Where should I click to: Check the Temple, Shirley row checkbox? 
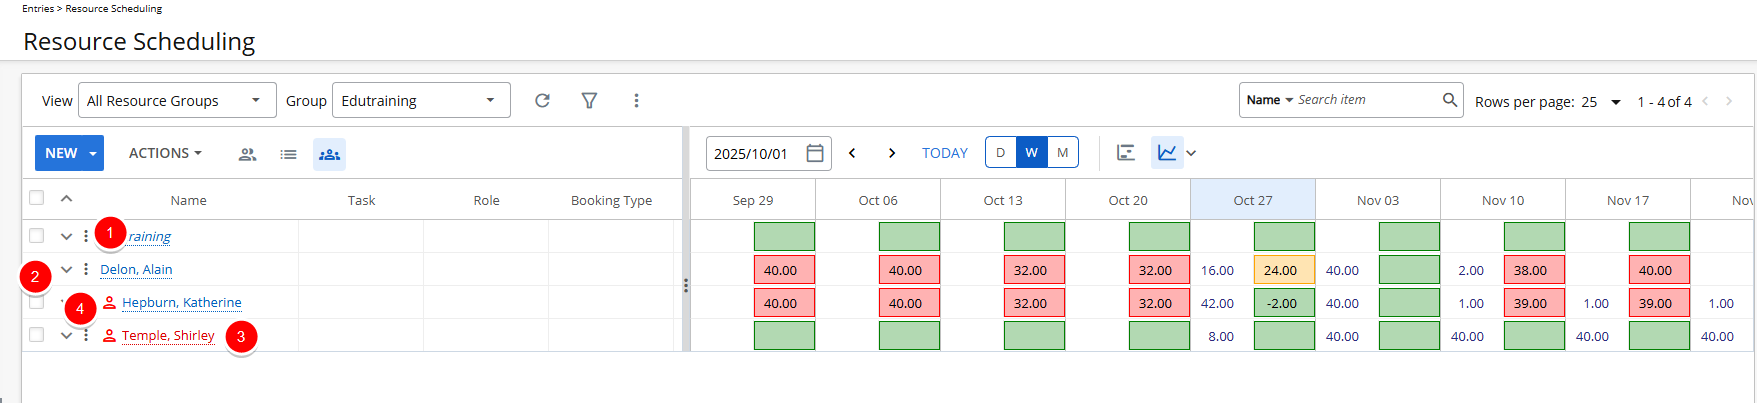click(x=37, y=335)
